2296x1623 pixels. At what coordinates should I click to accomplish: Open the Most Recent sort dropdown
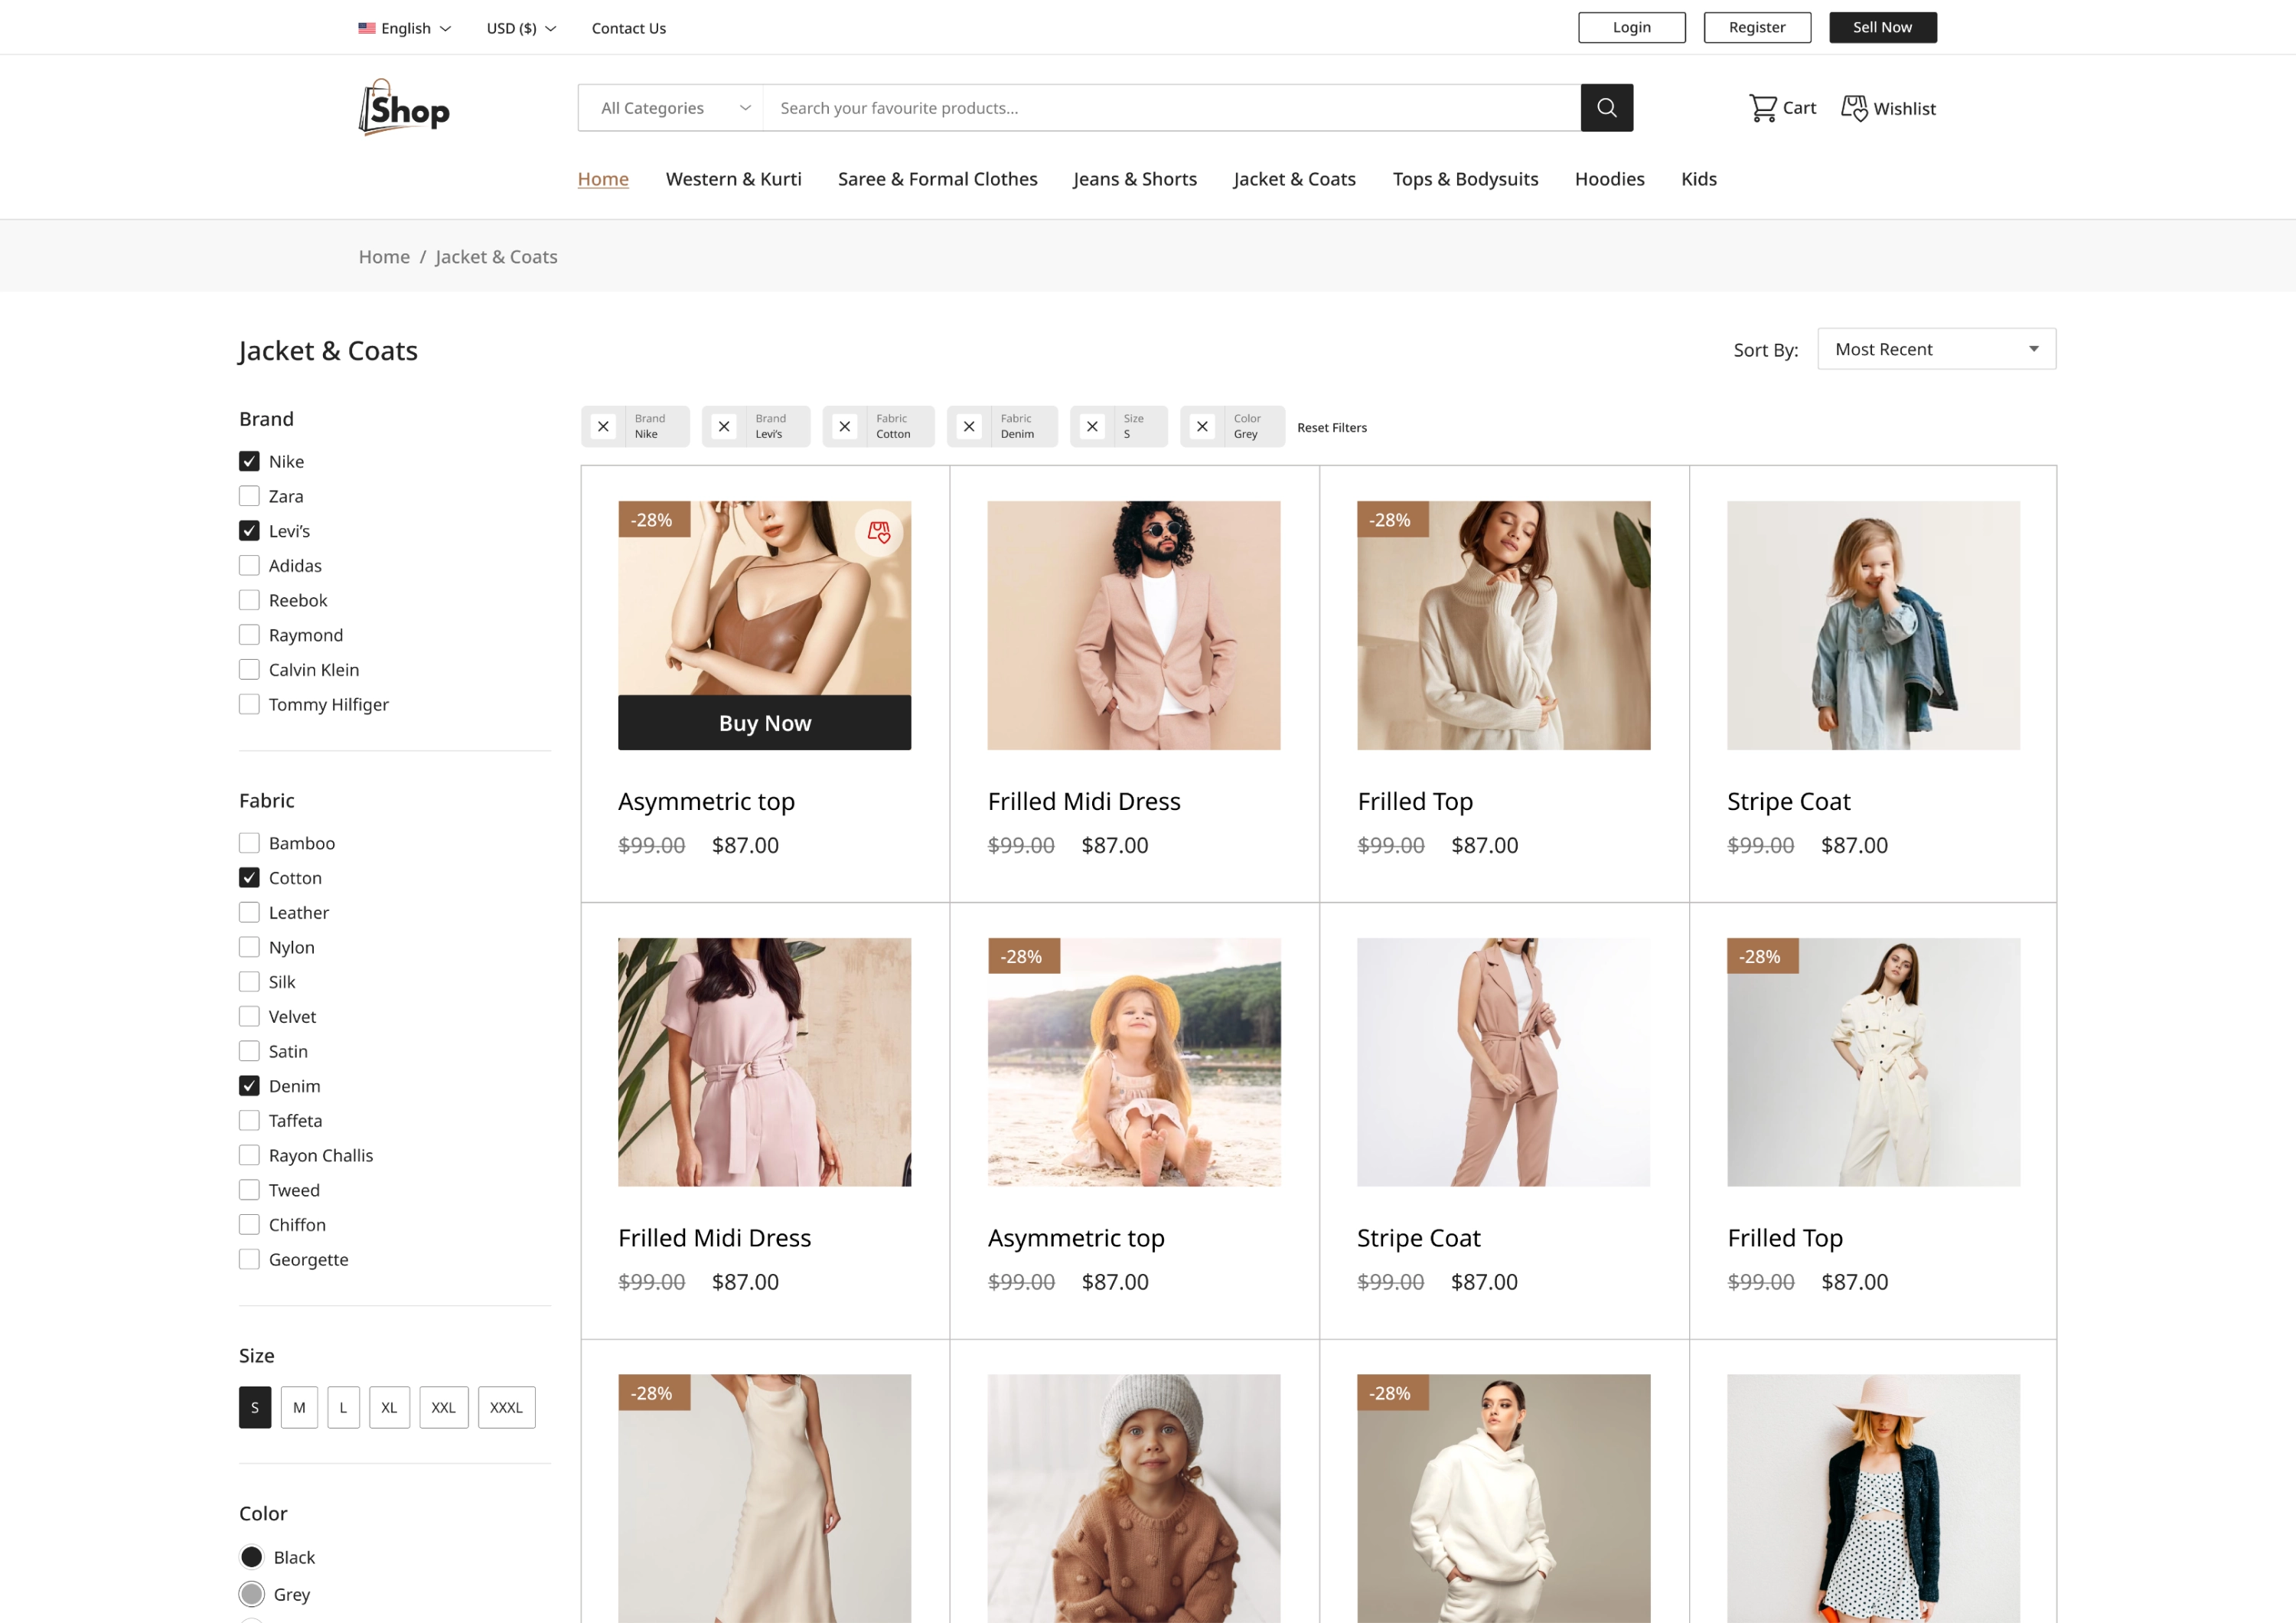coord(1935,348)
